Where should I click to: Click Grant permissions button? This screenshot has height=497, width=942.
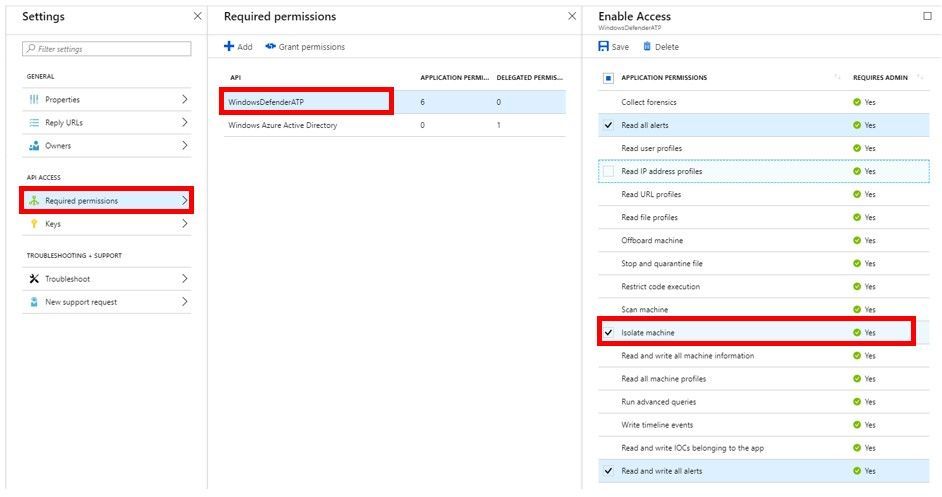pyautogui.click(x=305, y=47)
